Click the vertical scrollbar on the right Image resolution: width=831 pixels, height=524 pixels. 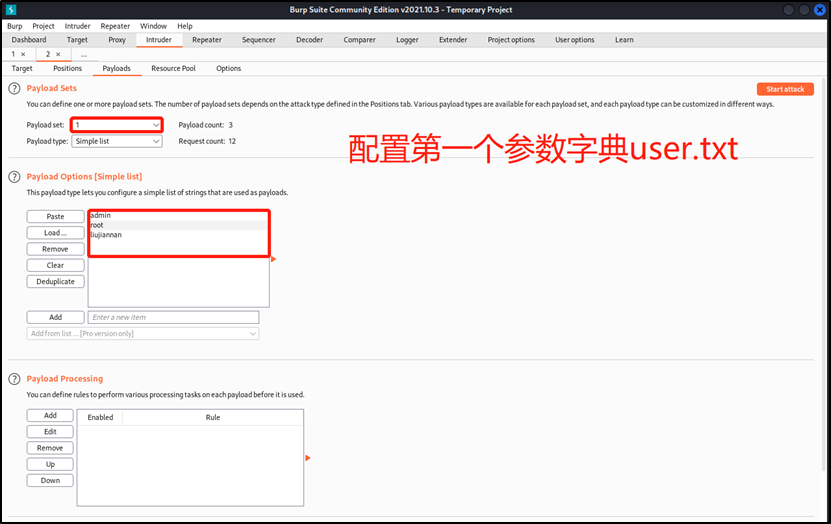tap(824, 274)
